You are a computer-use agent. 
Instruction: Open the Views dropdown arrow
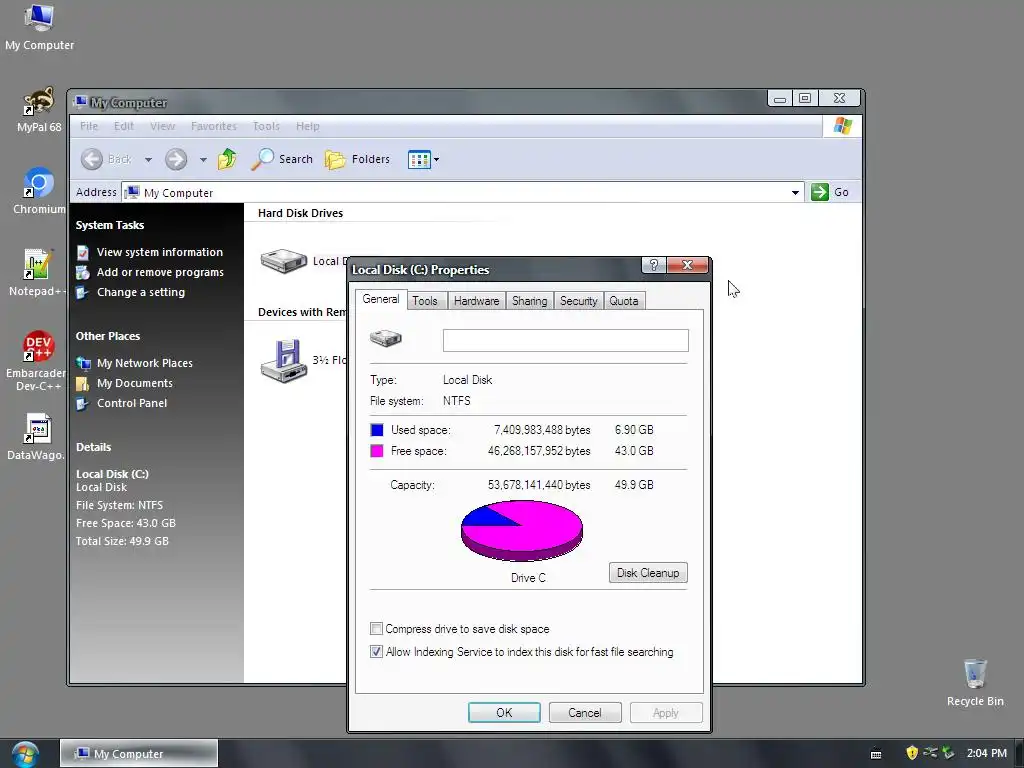click(436, 159)
